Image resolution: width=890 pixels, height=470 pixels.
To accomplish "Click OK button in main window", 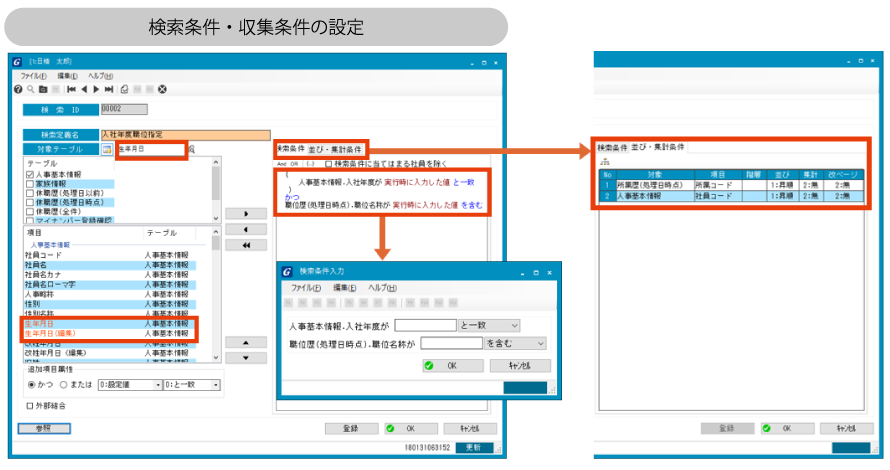I will (x=411, y=429).
